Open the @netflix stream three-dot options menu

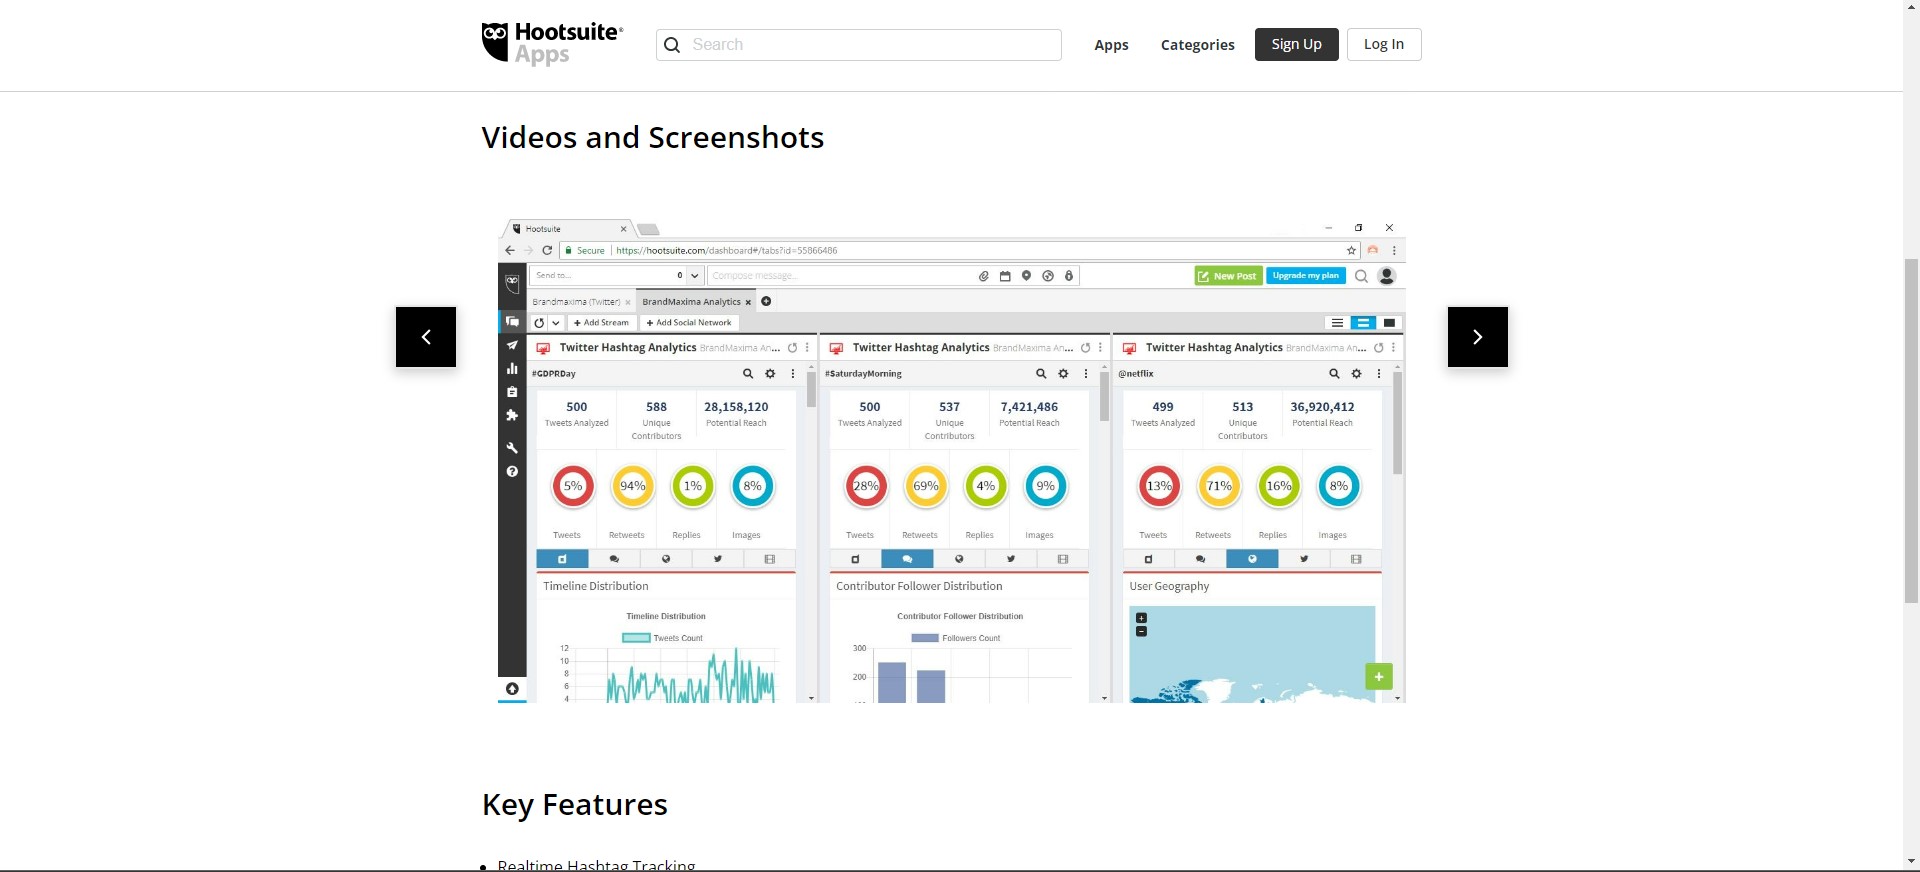1379,373
